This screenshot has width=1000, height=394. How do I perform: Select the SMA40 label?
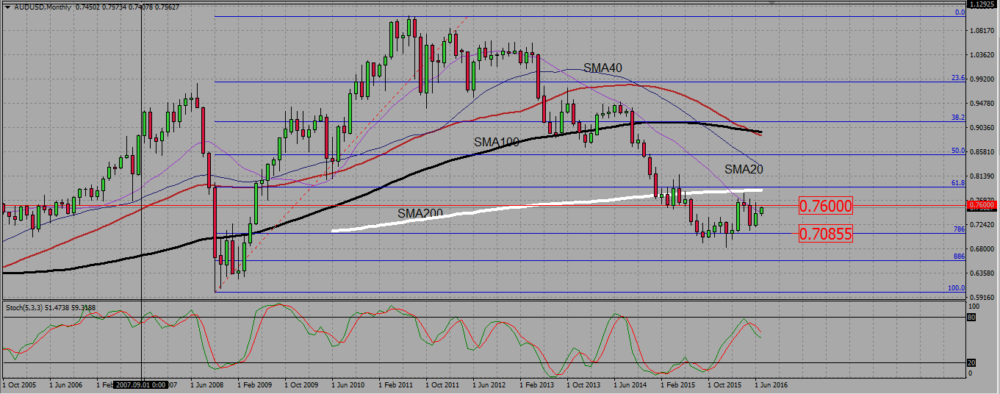[602, 68]
